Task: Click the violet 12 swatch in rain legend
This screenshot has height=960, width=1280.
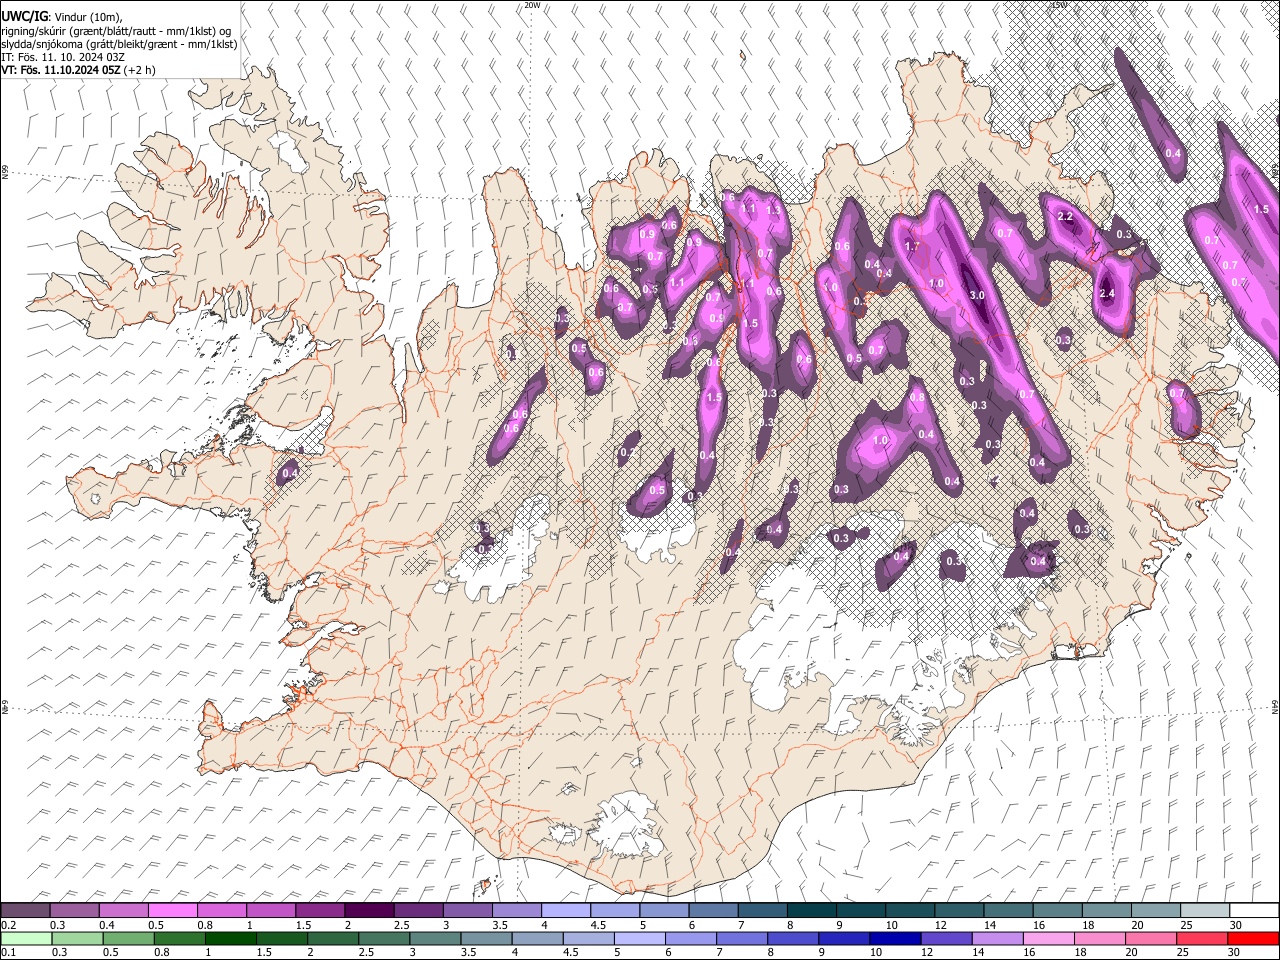Action: (x=946, y=938)
